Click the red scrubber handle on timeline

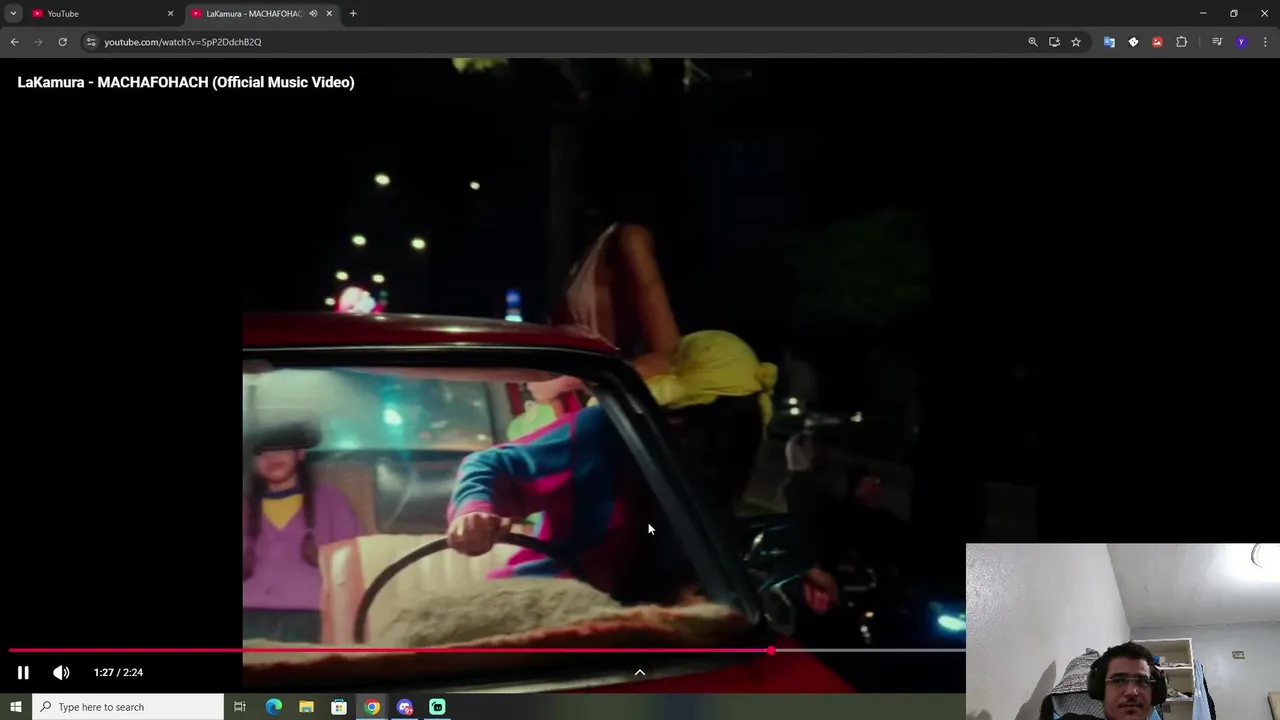coord(771,651)
